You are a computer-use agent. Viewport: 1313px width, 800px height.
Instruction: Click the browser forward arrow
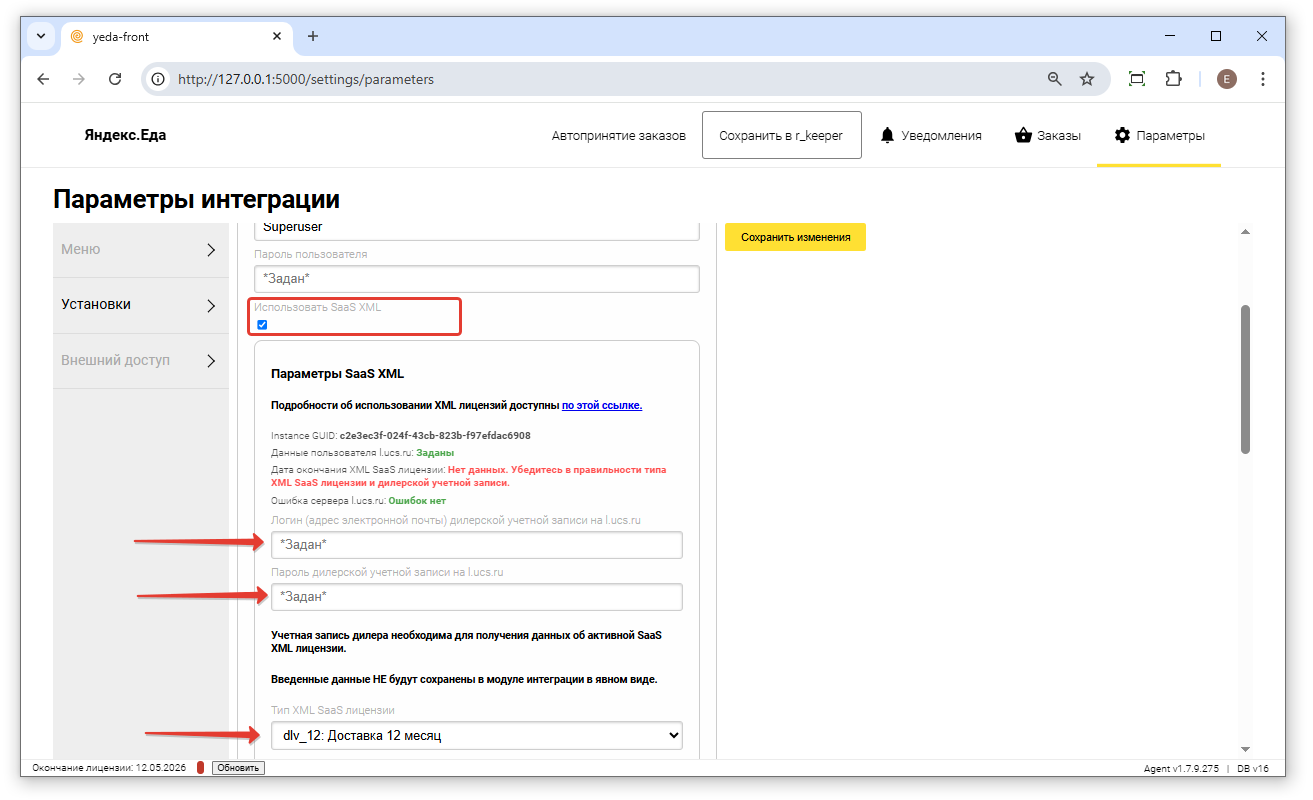coord(79,79)
